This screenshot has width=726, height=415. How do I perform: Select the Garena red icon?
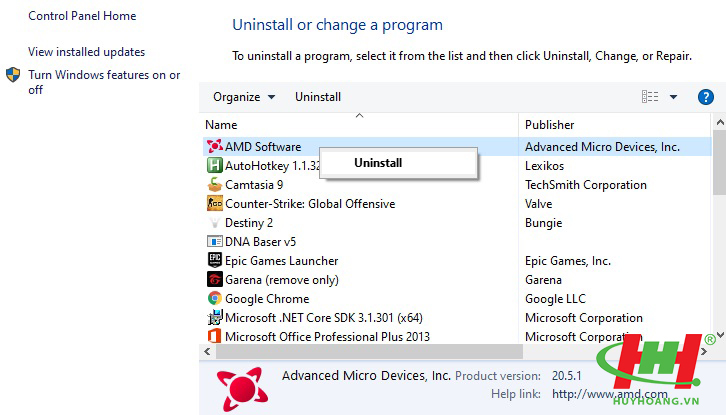click(214, 279)
